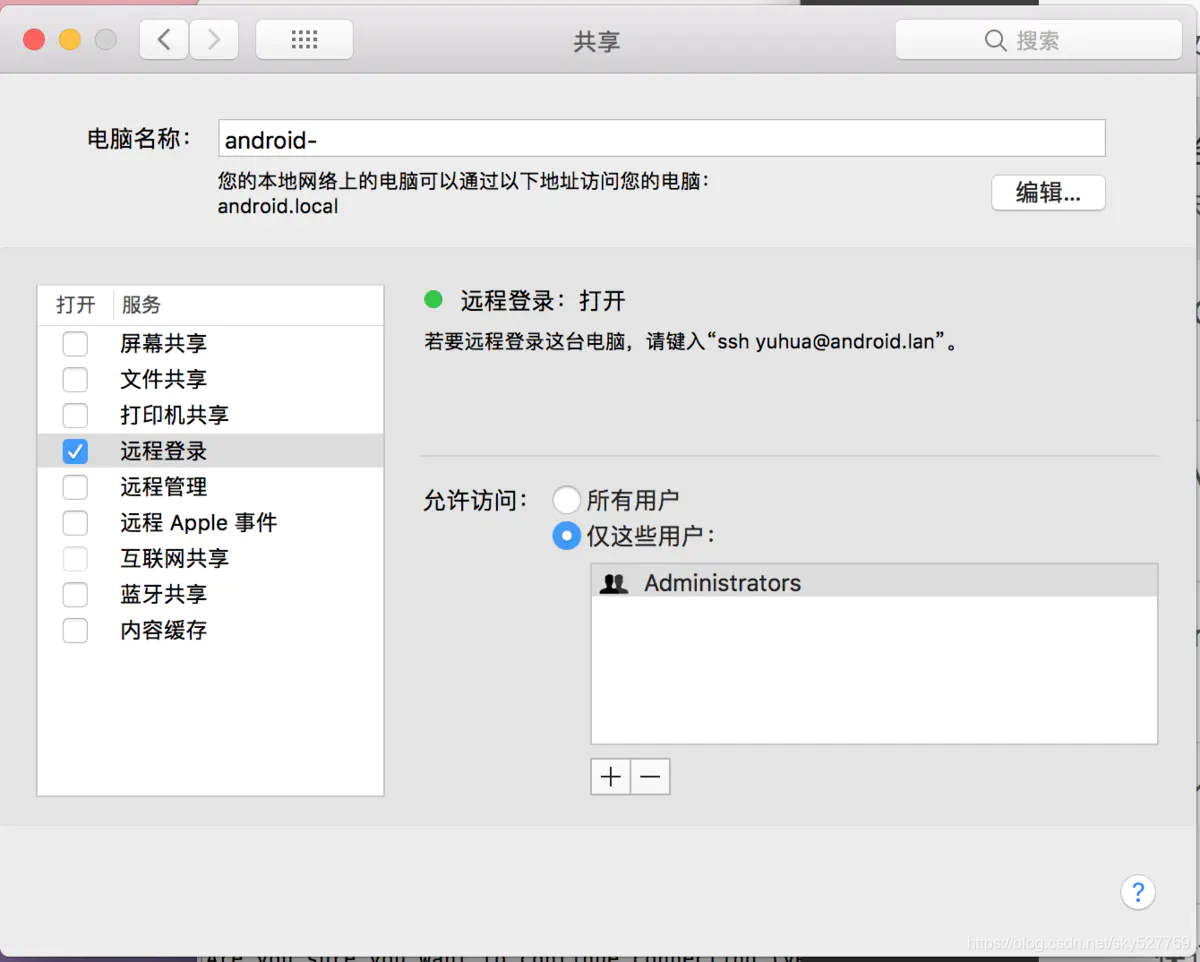Enable the 远程管理 checkbox
Viewport: 1200px width, 962px height.
coord(75,487)
